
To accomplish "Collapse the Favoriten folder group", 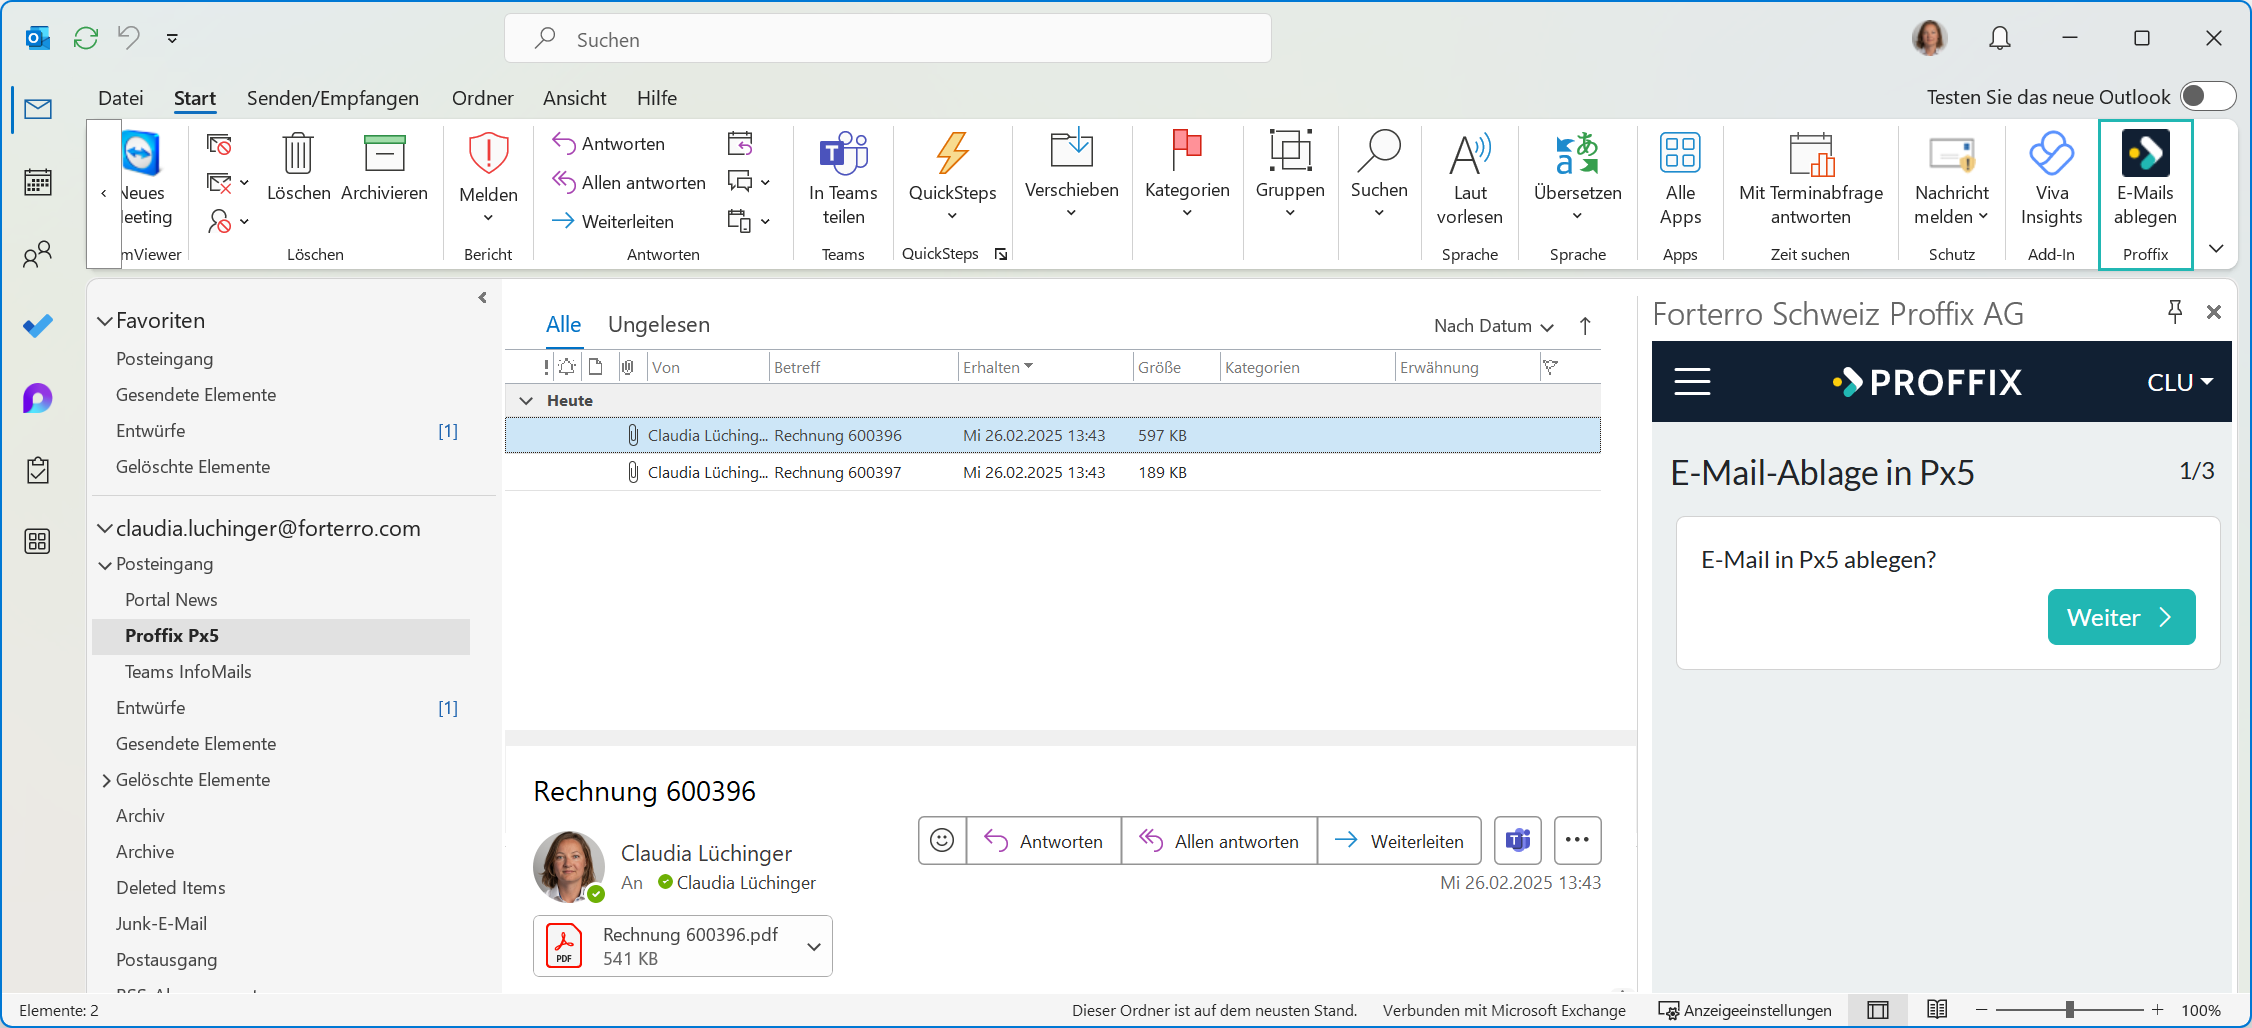I will click(x=104, y=321).
